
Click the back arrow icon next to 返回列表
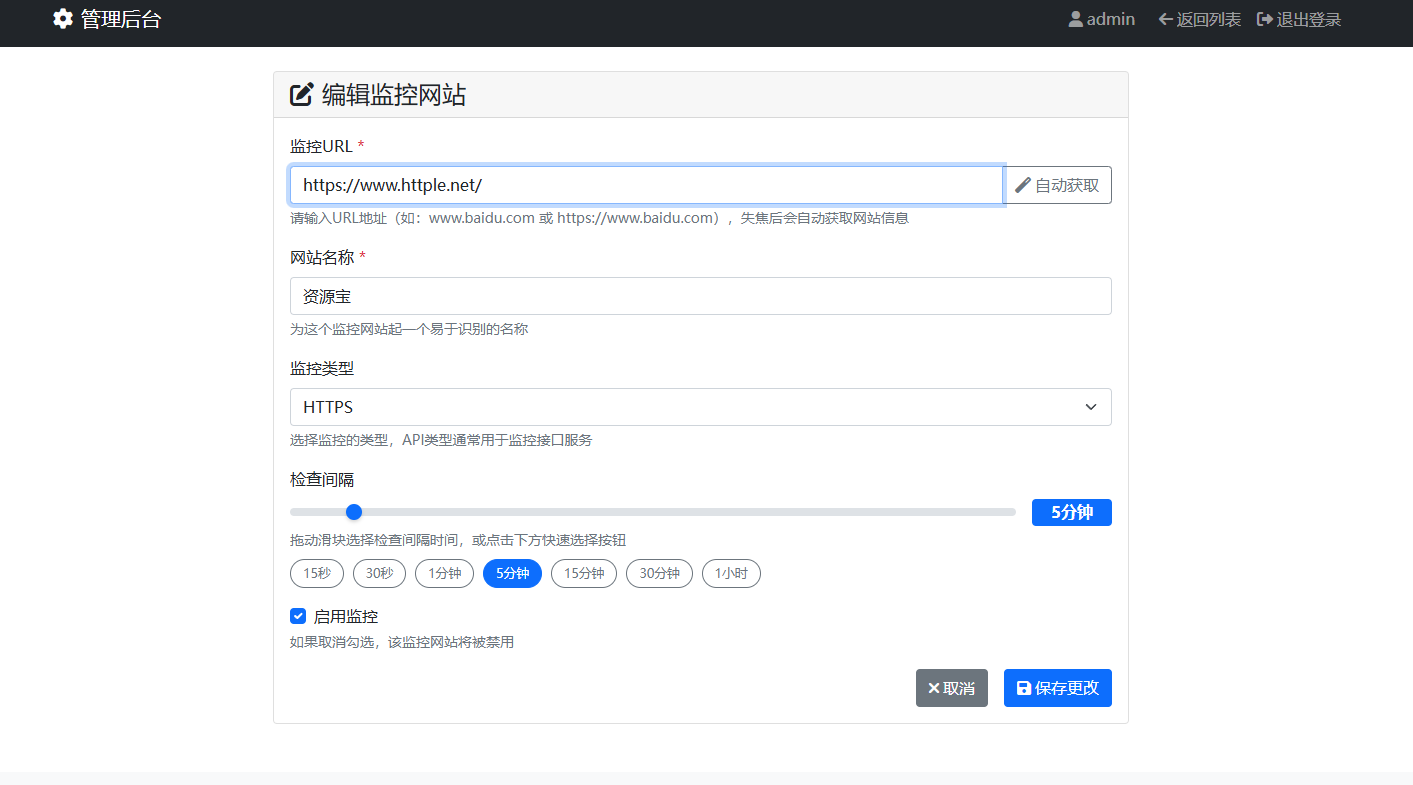[1165, 18]
